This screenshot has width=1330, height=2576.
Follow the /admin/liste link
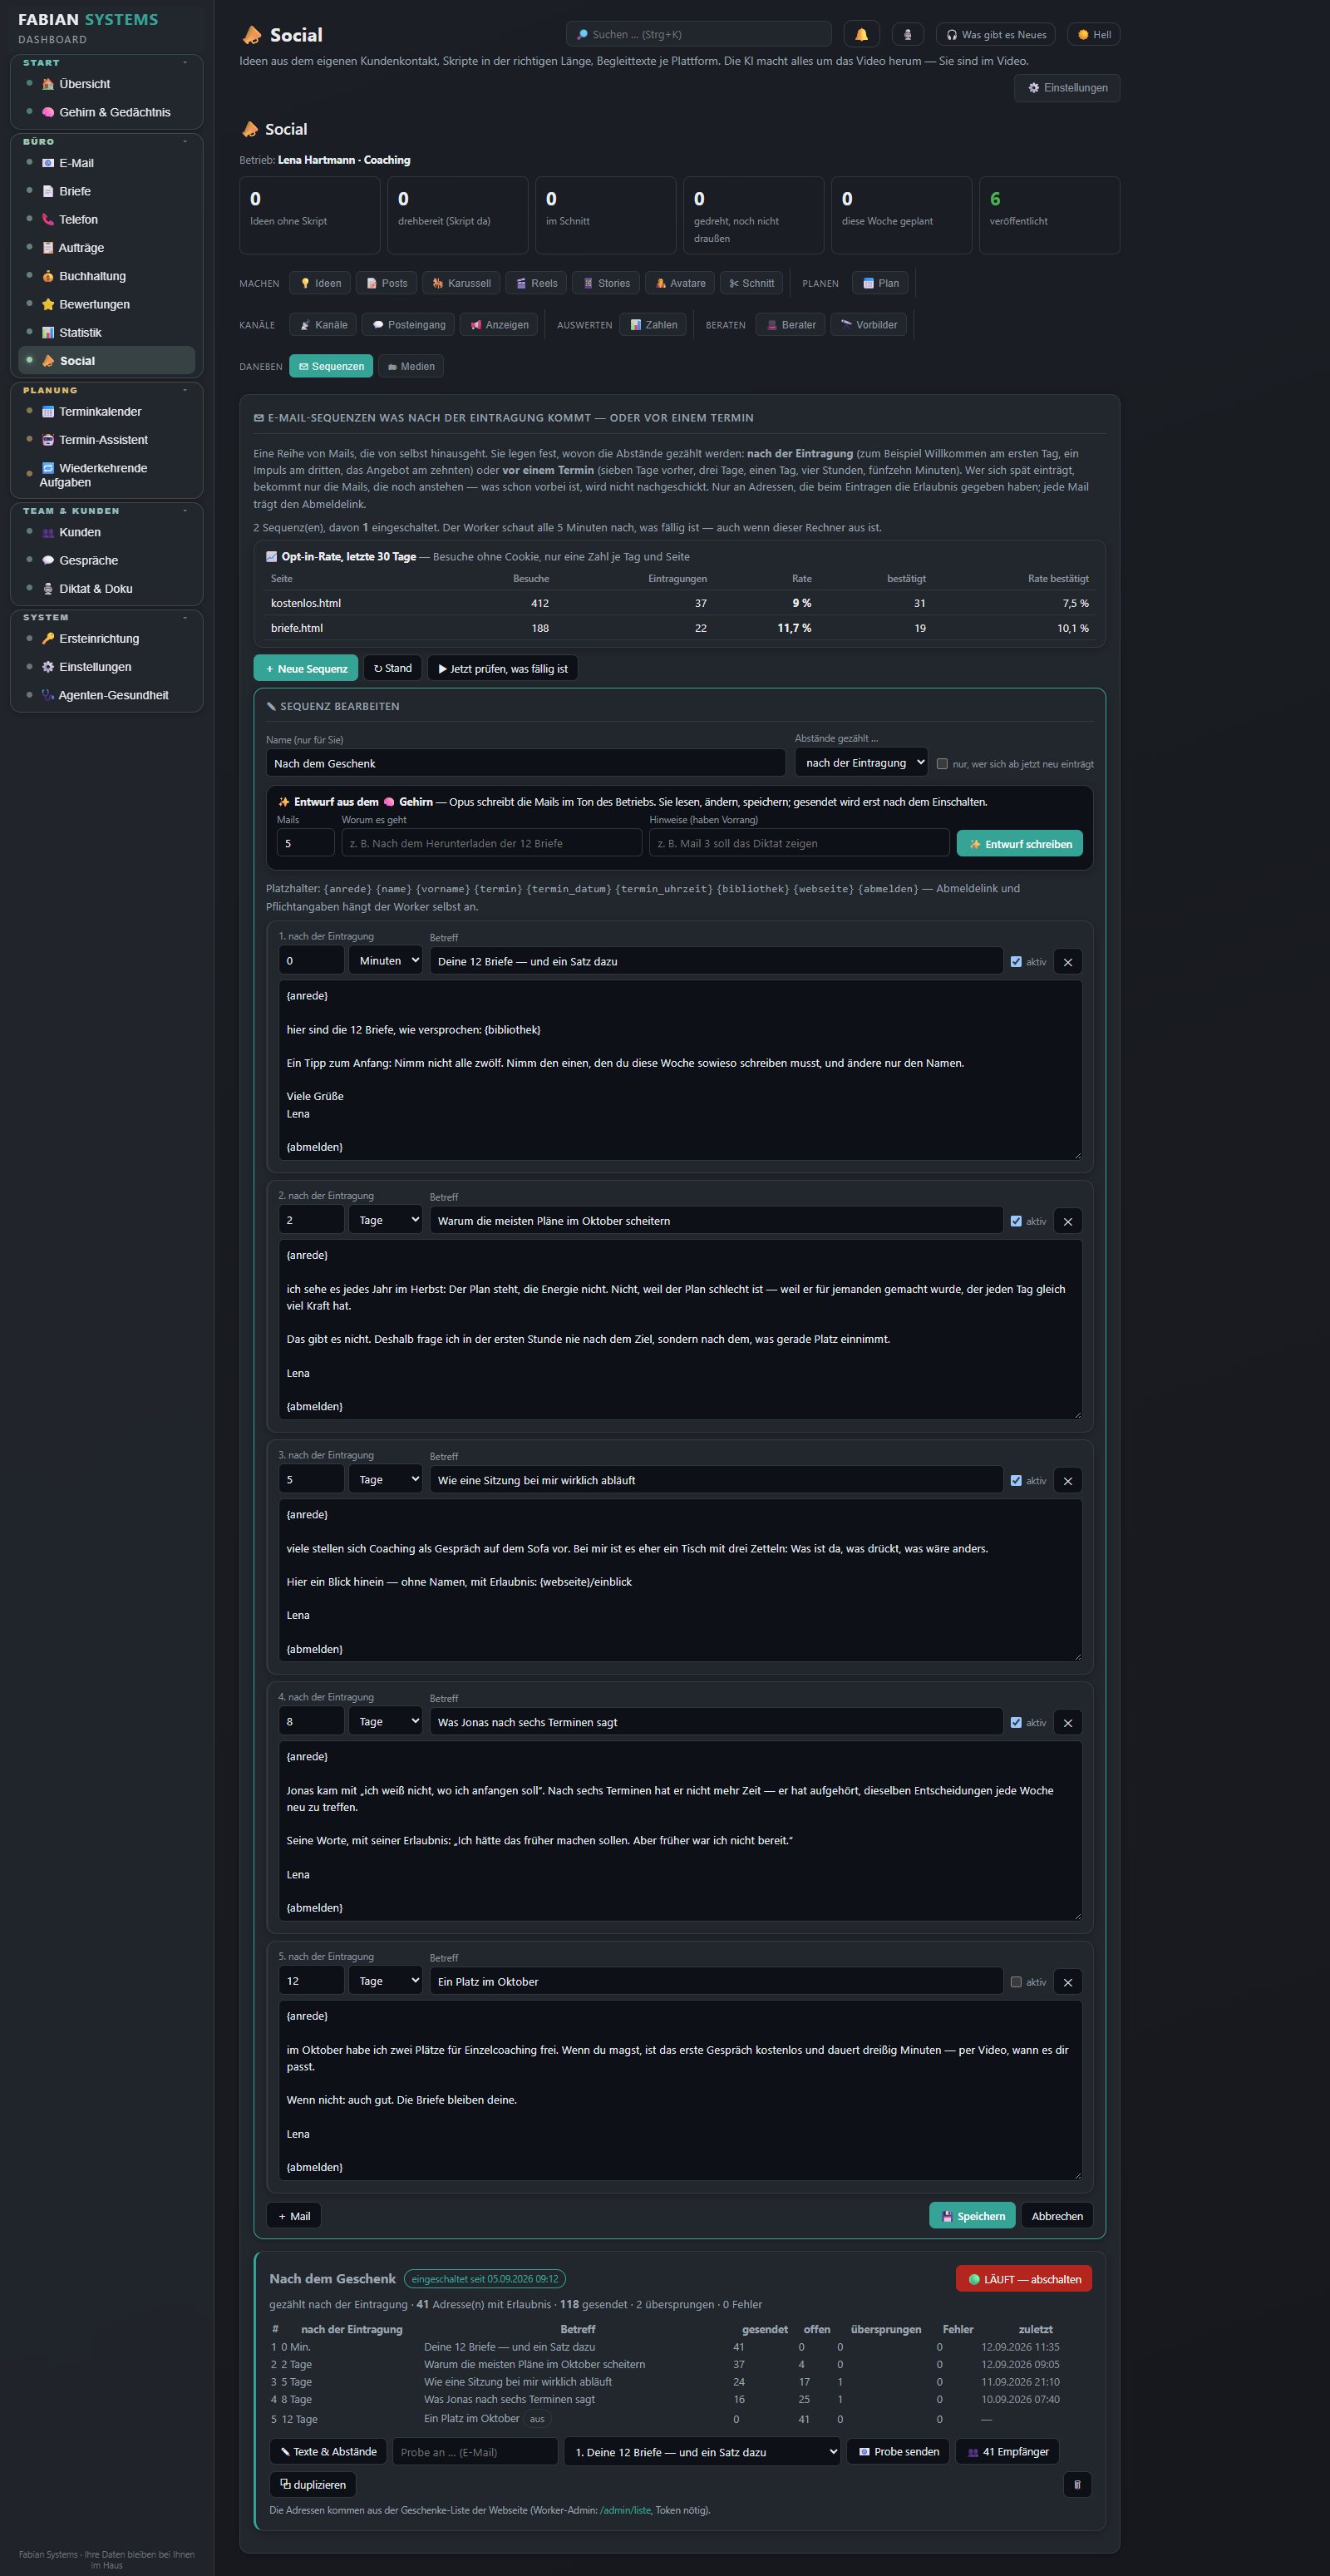point(625,2510)
